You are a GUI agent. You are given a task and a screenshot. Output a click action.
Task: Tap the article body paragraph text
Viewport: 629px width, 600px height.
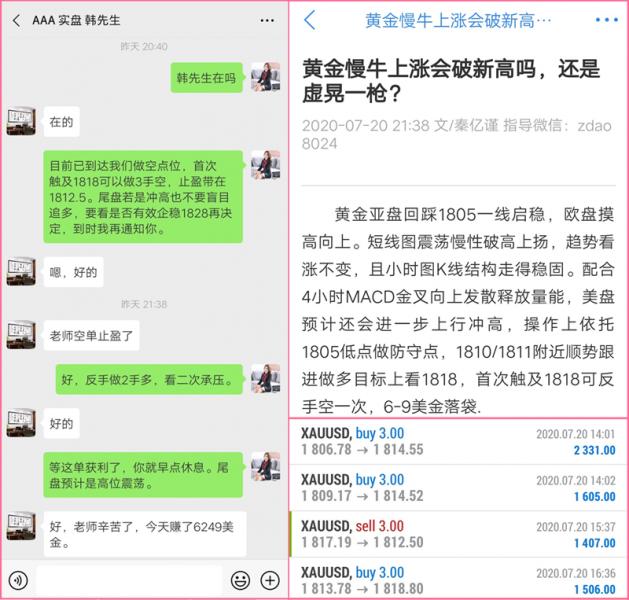[458, 310]
